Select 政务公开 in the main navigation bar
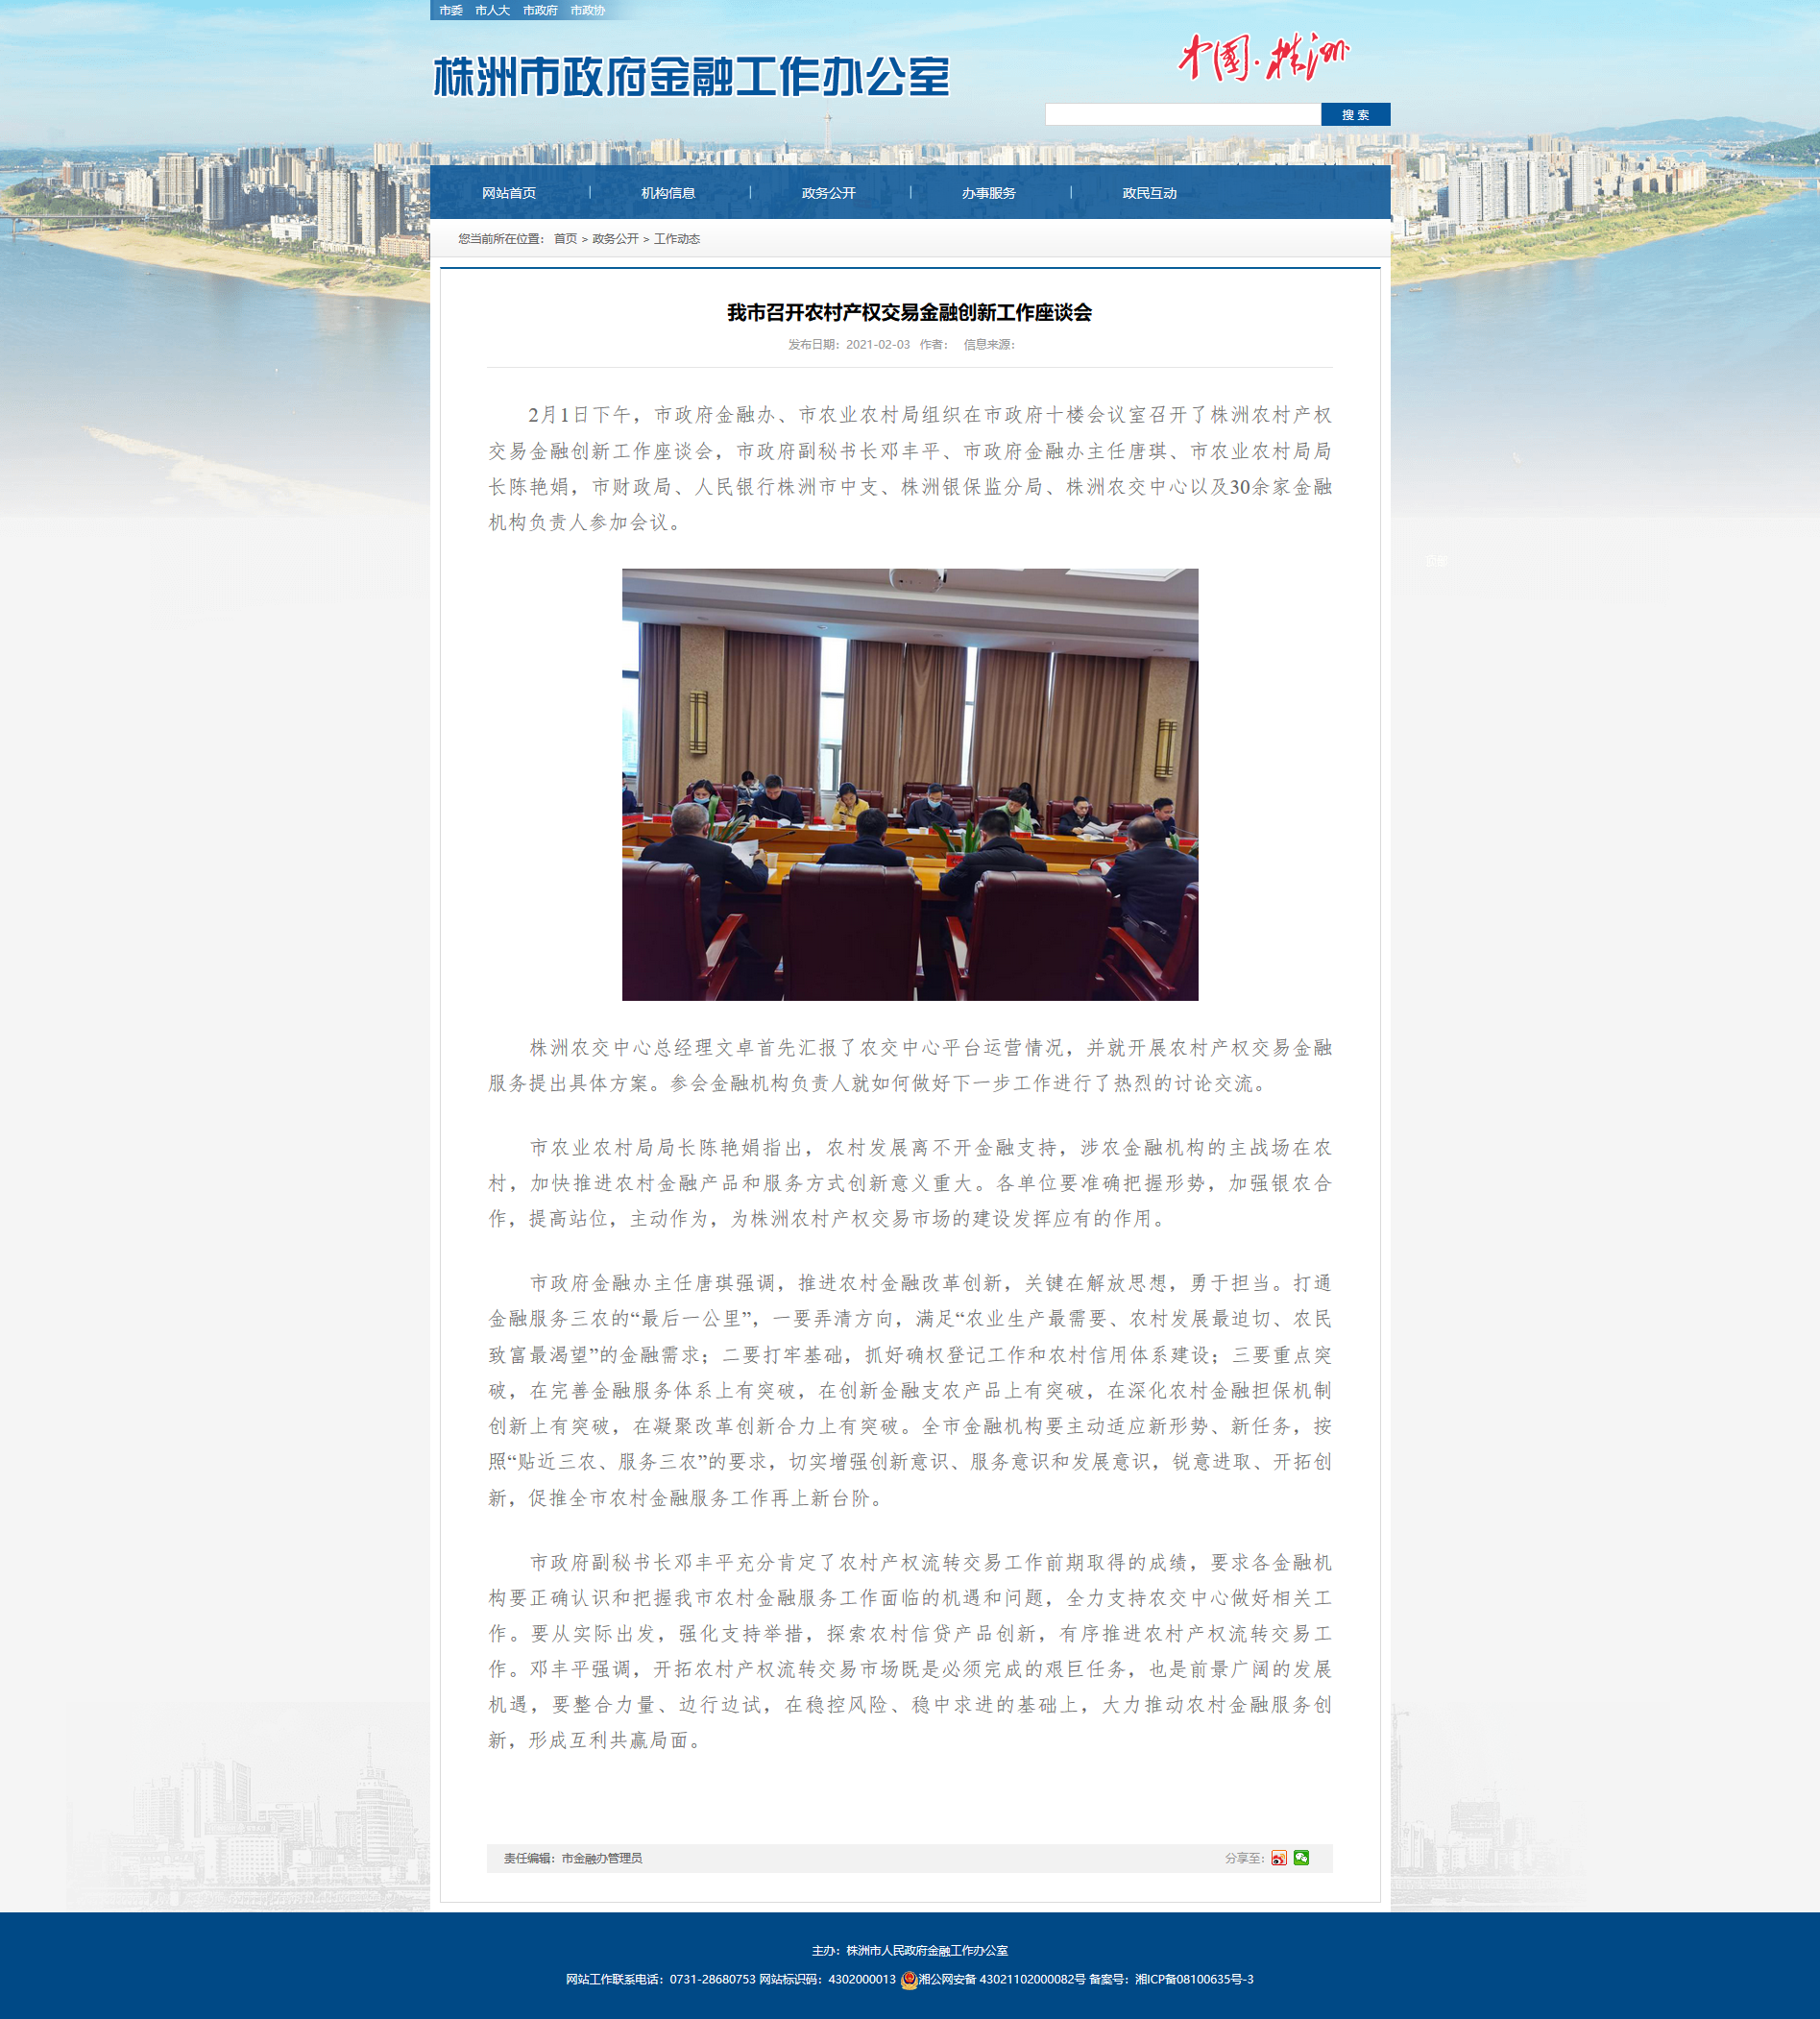 pyautogui.click(x=828, y=193)
